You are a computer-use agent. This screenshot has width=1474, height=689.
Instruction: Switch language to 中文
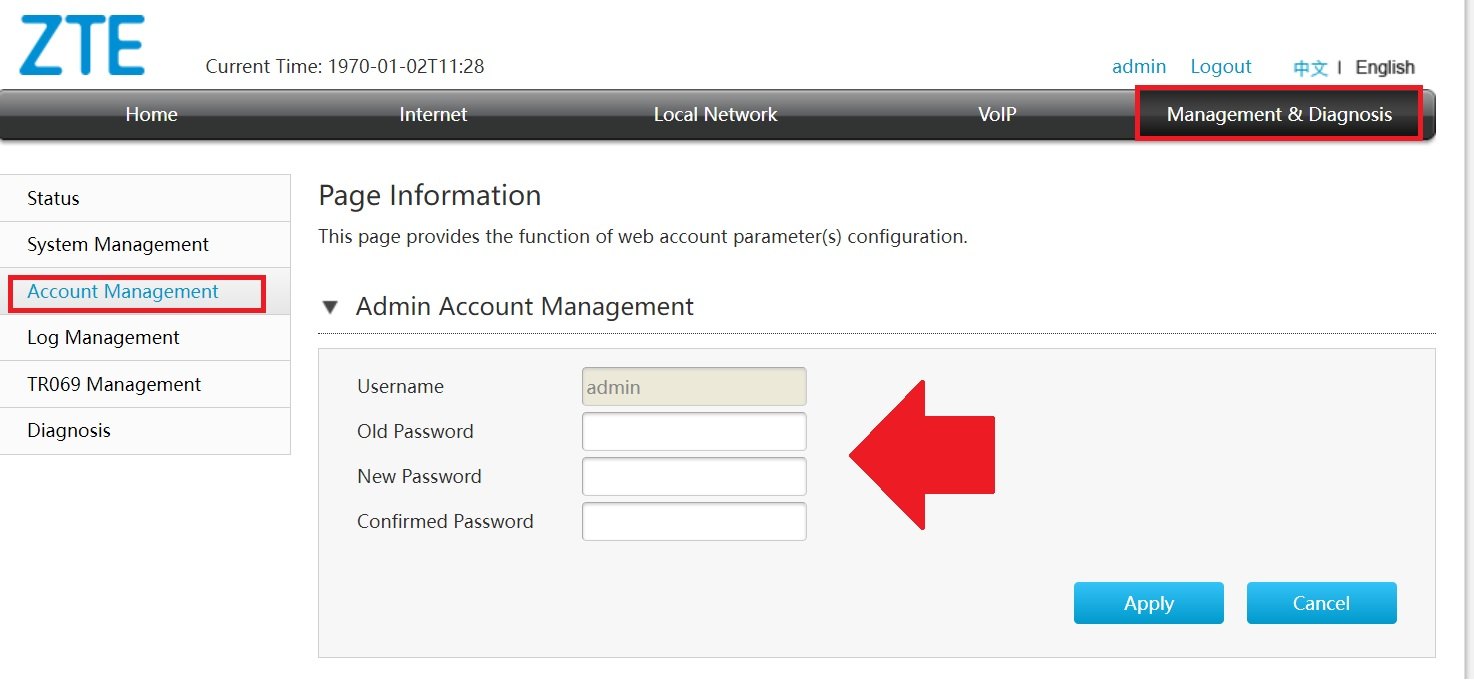point(1310,68)
